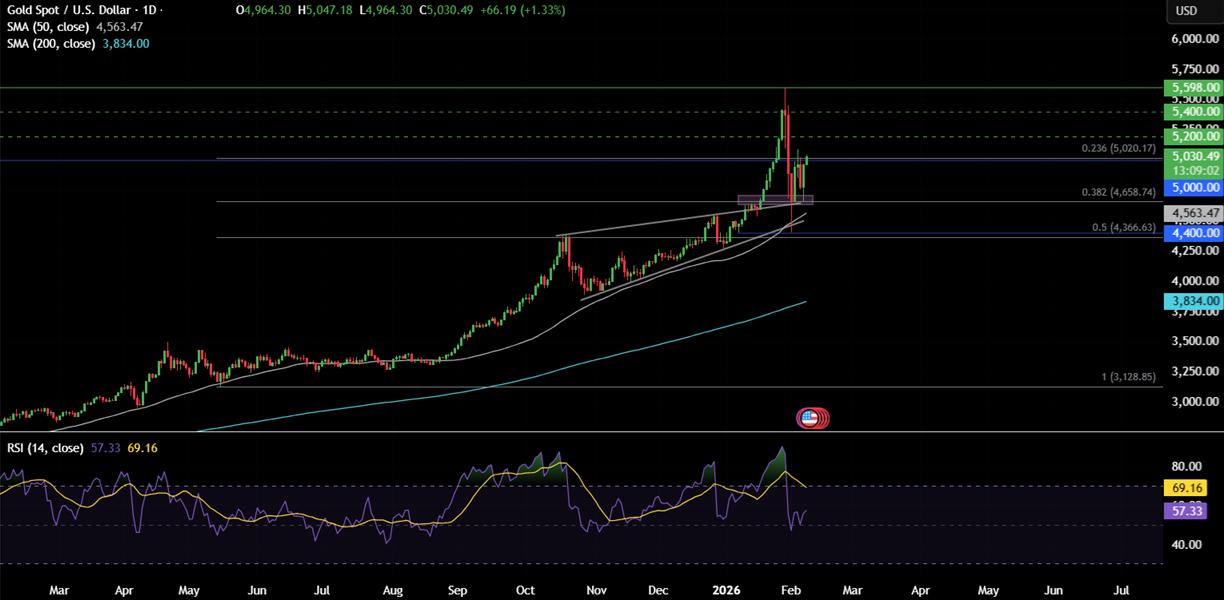Image resolution: width=1224 pixels, height=600 pixels.
Task: Click the current price 5,030.49 label
Action: click(1193, 156)
